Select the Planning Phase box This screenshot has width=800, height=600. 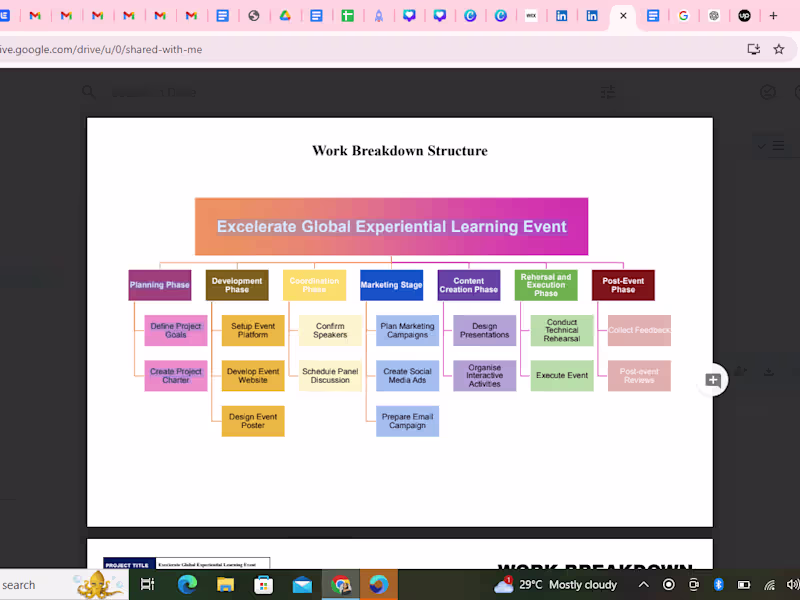160,285
